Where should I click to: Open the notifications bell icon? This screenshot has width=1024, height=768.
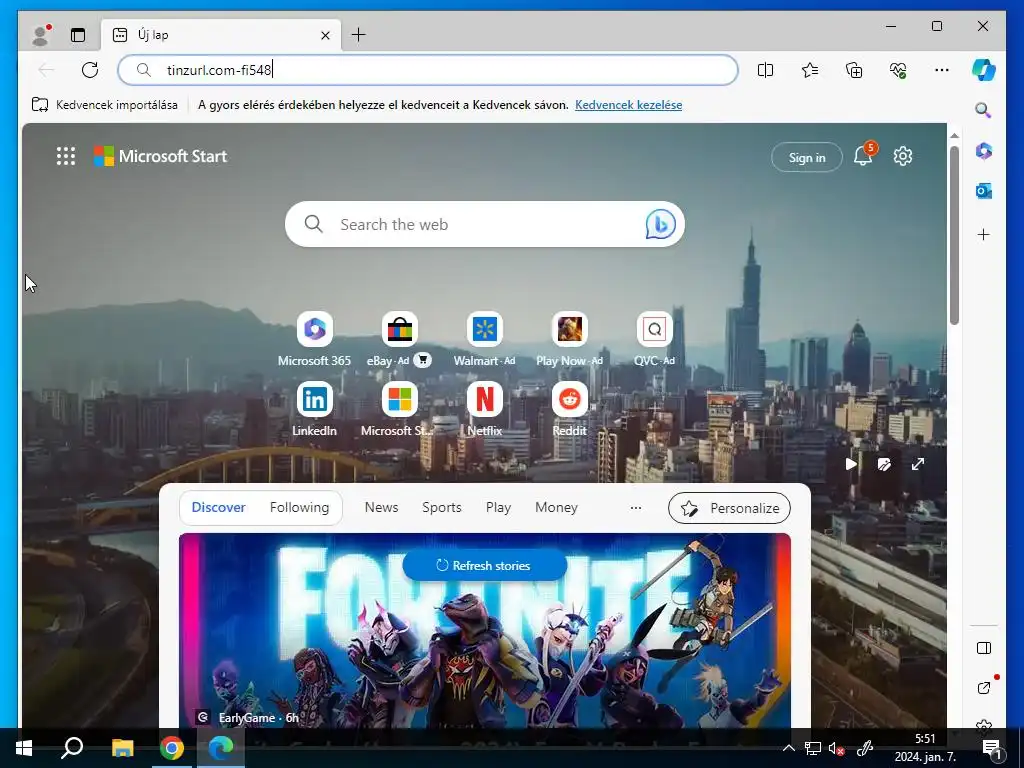(x=863, y=156)
